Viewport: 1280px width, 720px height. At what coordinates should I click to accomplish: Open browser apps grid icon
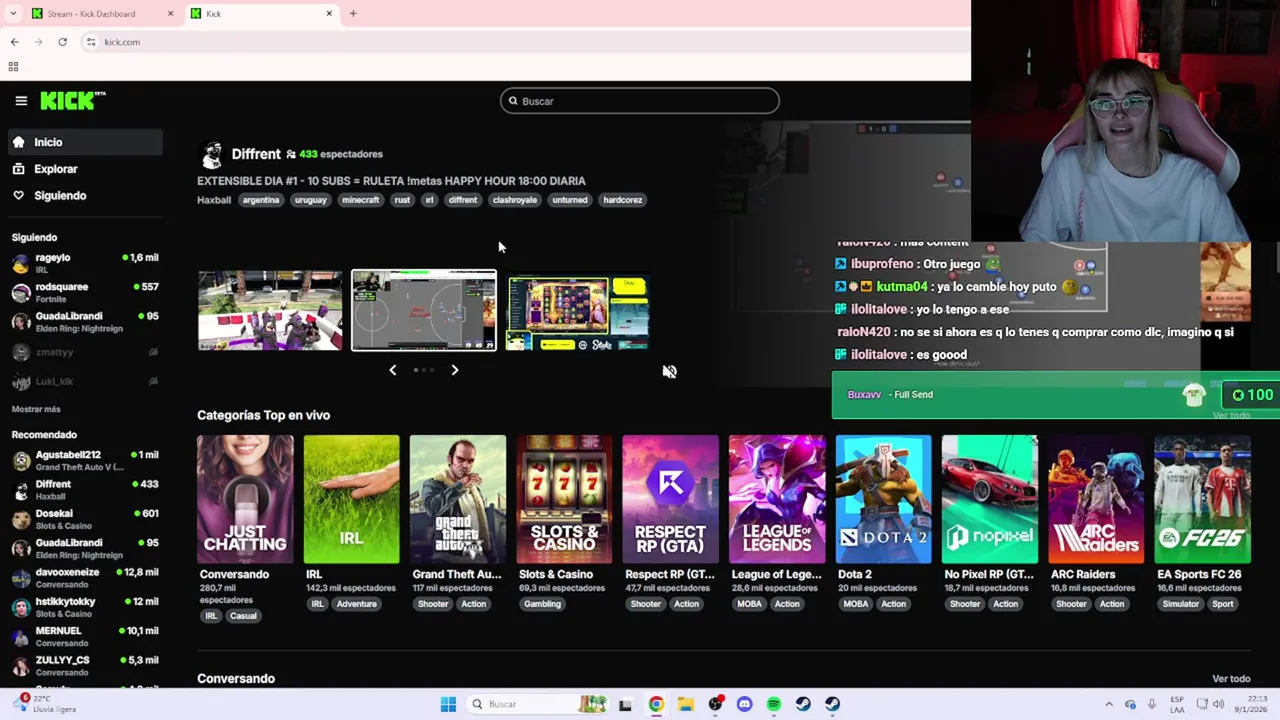coord(13,67)
